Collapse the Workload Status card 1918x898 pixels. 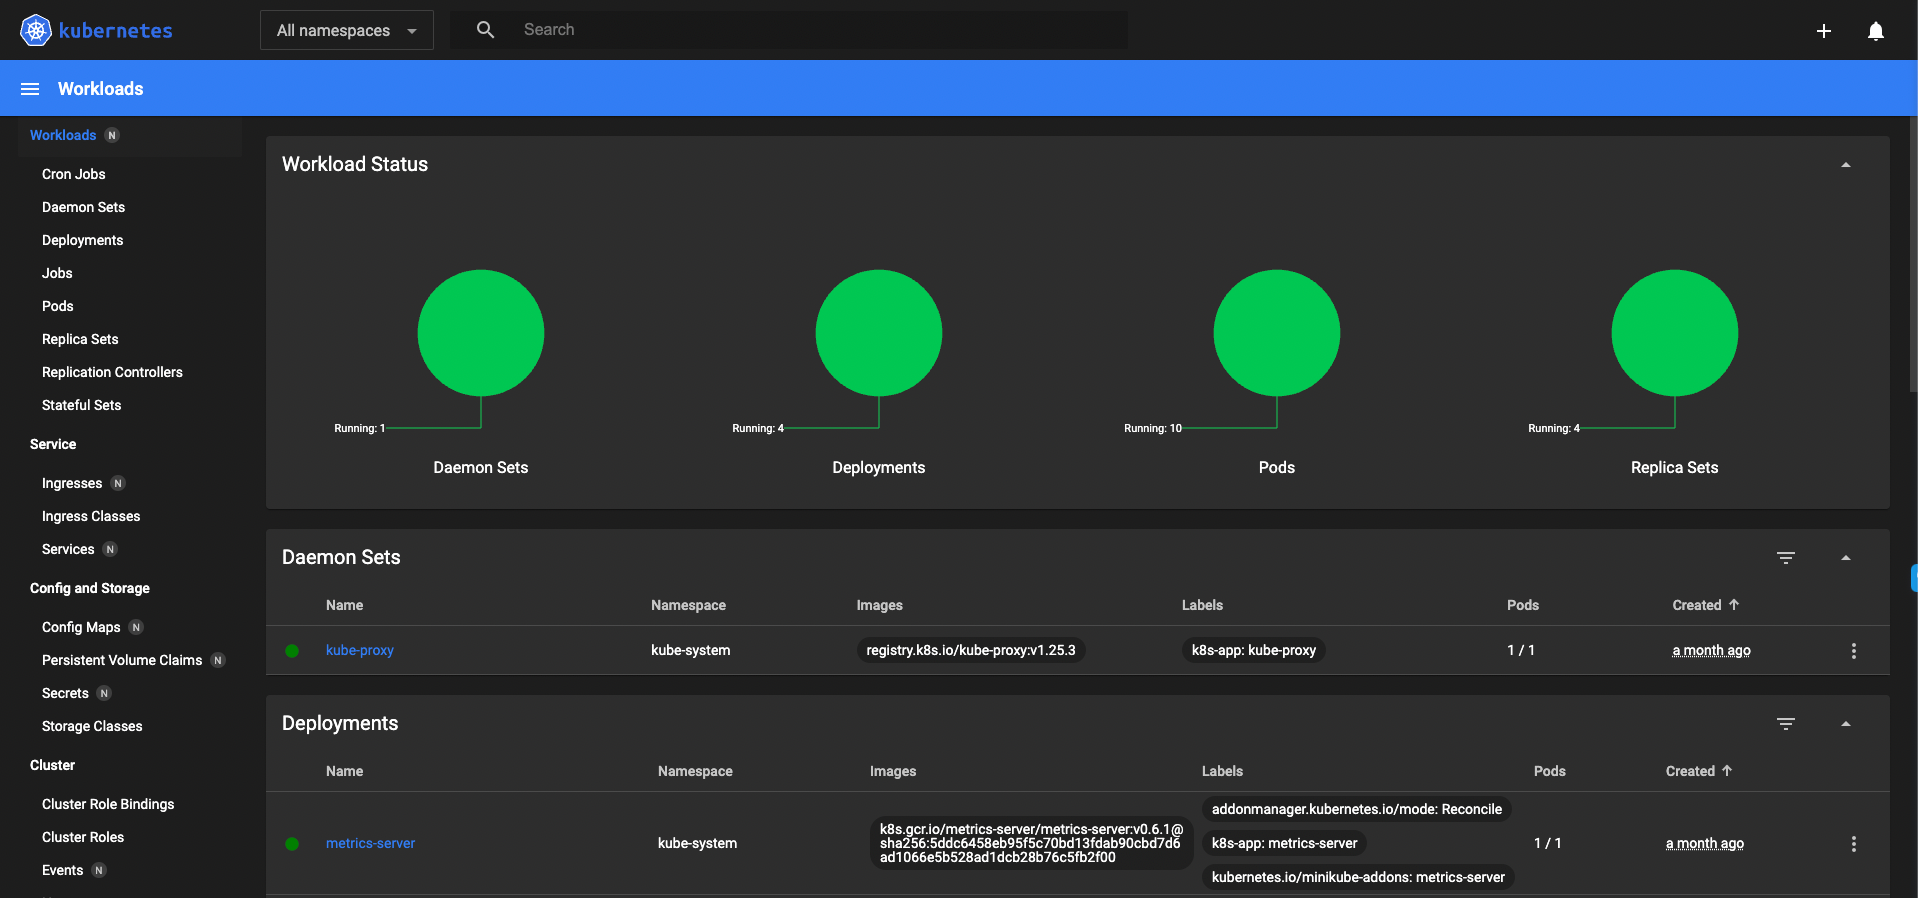tap(1846, 165)
